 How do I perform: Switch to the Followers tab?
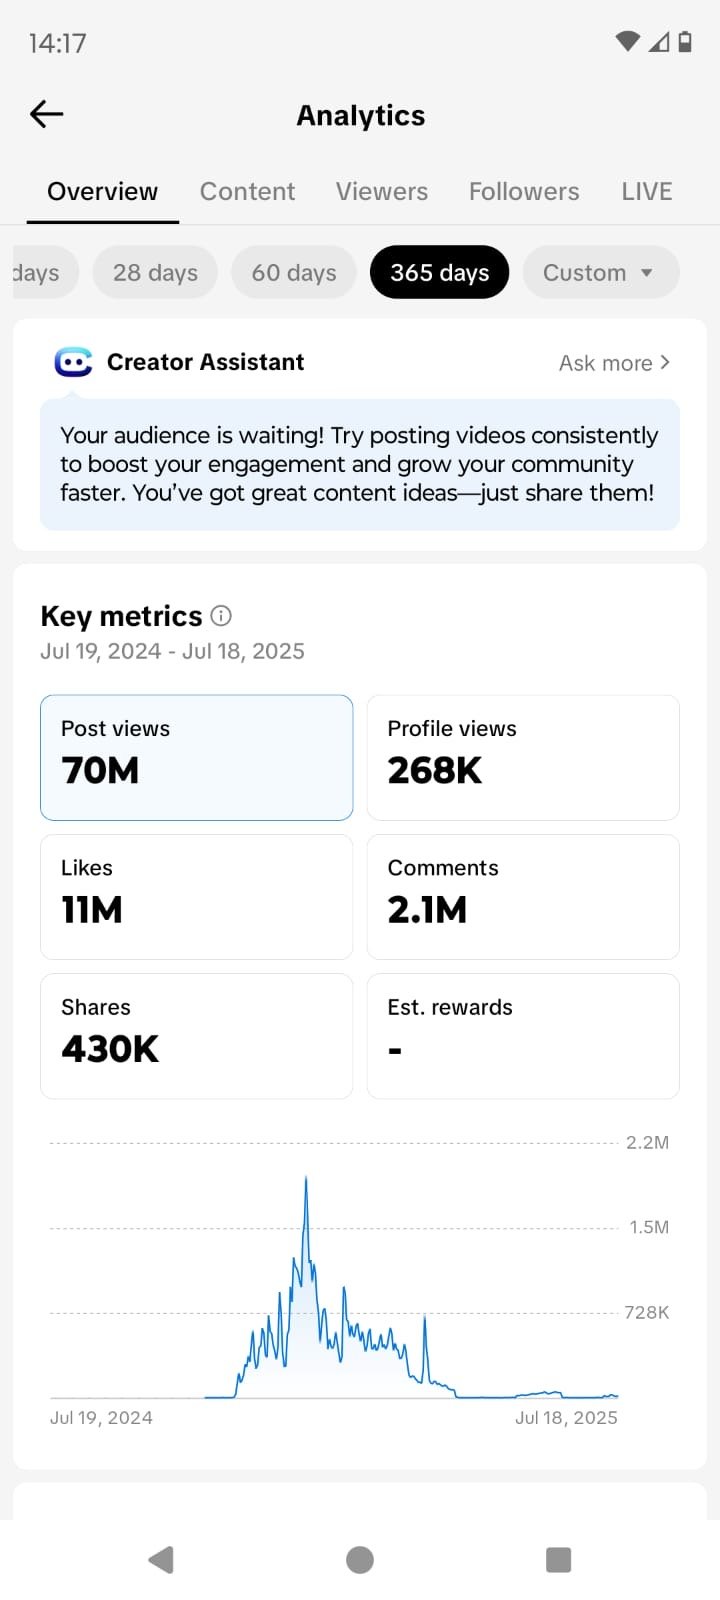pos(524,191)
